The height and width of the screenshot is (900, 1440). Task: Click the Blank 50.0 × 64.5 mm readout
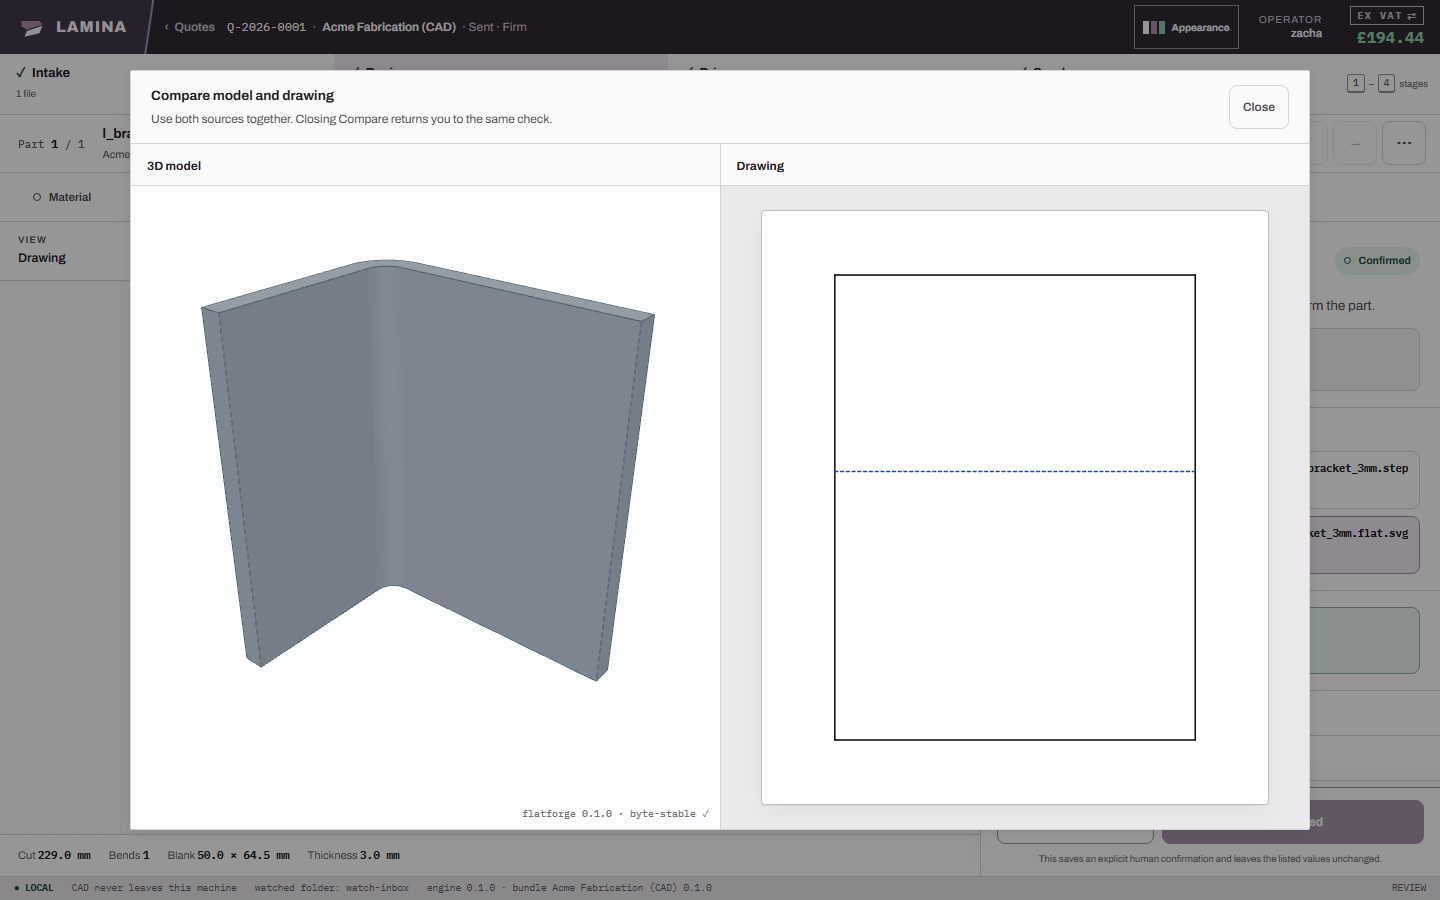pyautogui.click(x=228, y=855)
